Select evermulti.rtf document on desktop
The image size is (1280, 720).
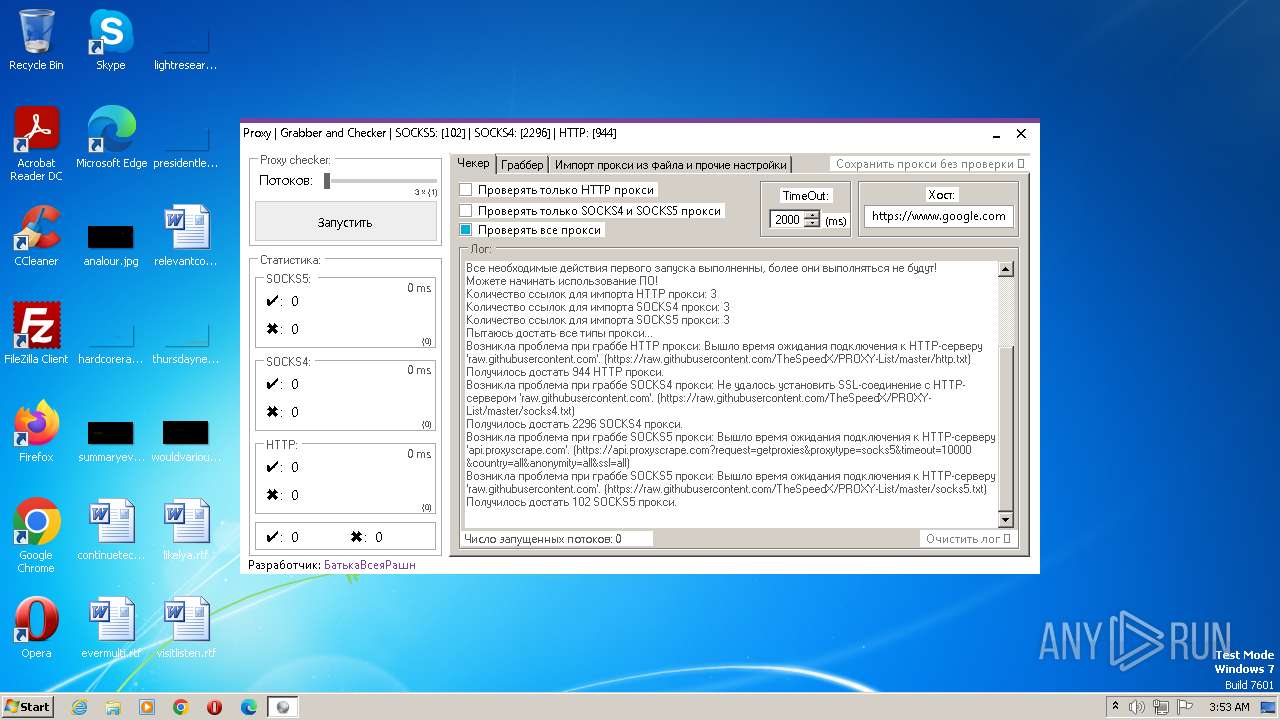pyautogui.click(x=111, y=628)
